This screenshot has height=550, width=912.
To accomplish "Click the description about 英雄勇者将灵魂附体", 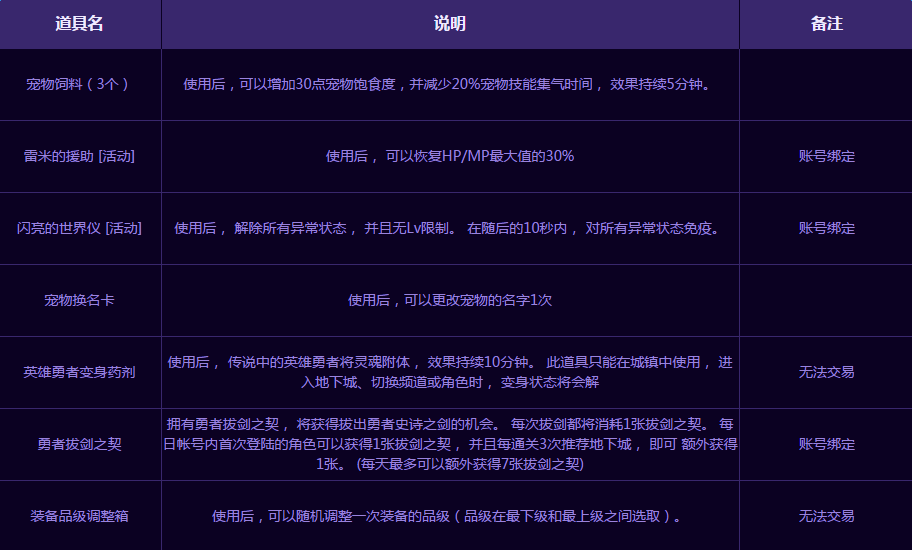I will point(450,372).
